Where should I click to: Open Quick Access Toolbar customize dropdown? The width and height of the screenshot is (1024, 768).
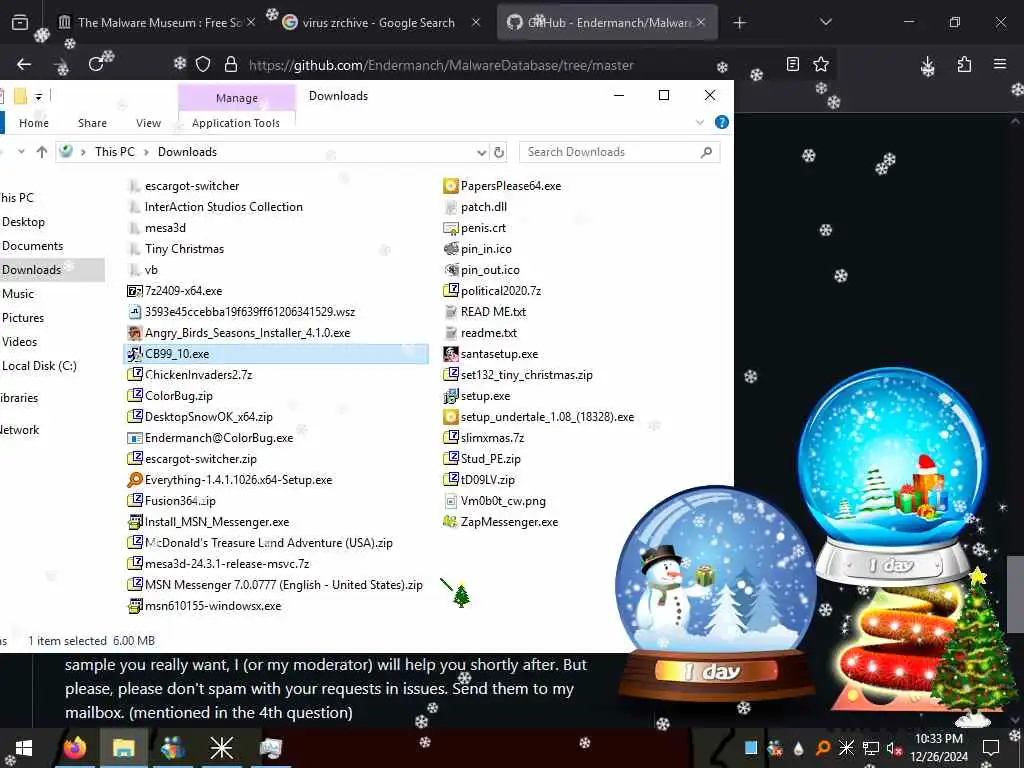(39, 97)
